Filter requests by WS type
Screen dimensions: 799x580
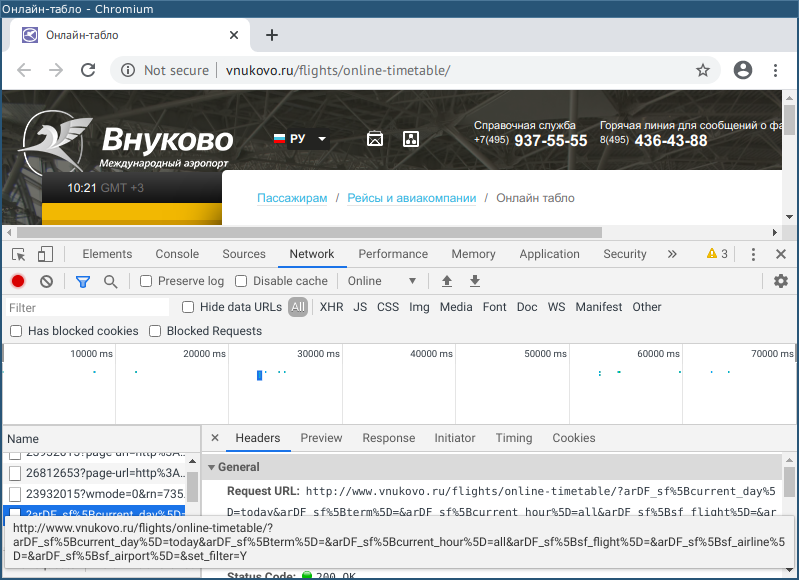click(x=556, y=307)
